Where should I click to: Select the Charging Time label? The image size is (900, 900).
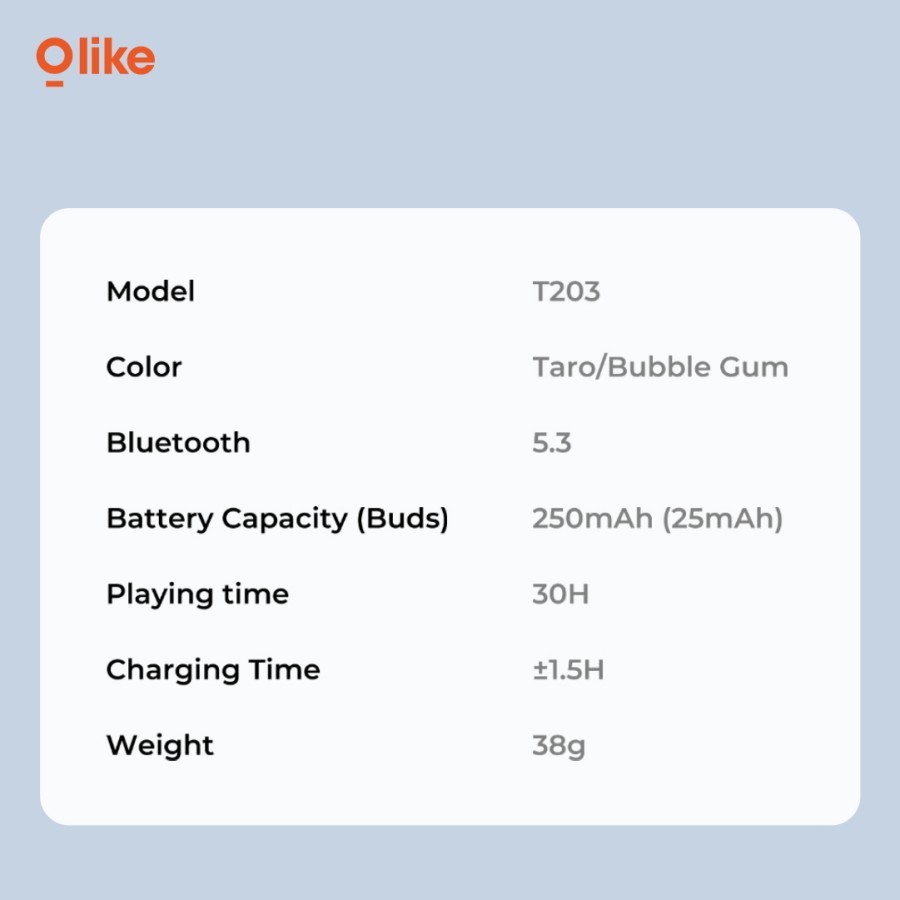click(x=213, y=670)
